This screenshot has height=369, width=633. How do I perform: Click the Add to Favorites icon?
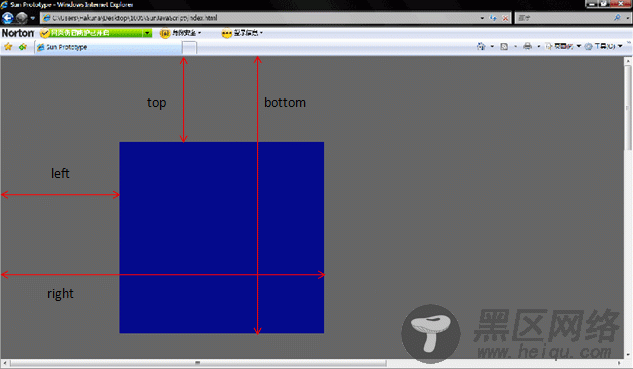click(23, 47)
